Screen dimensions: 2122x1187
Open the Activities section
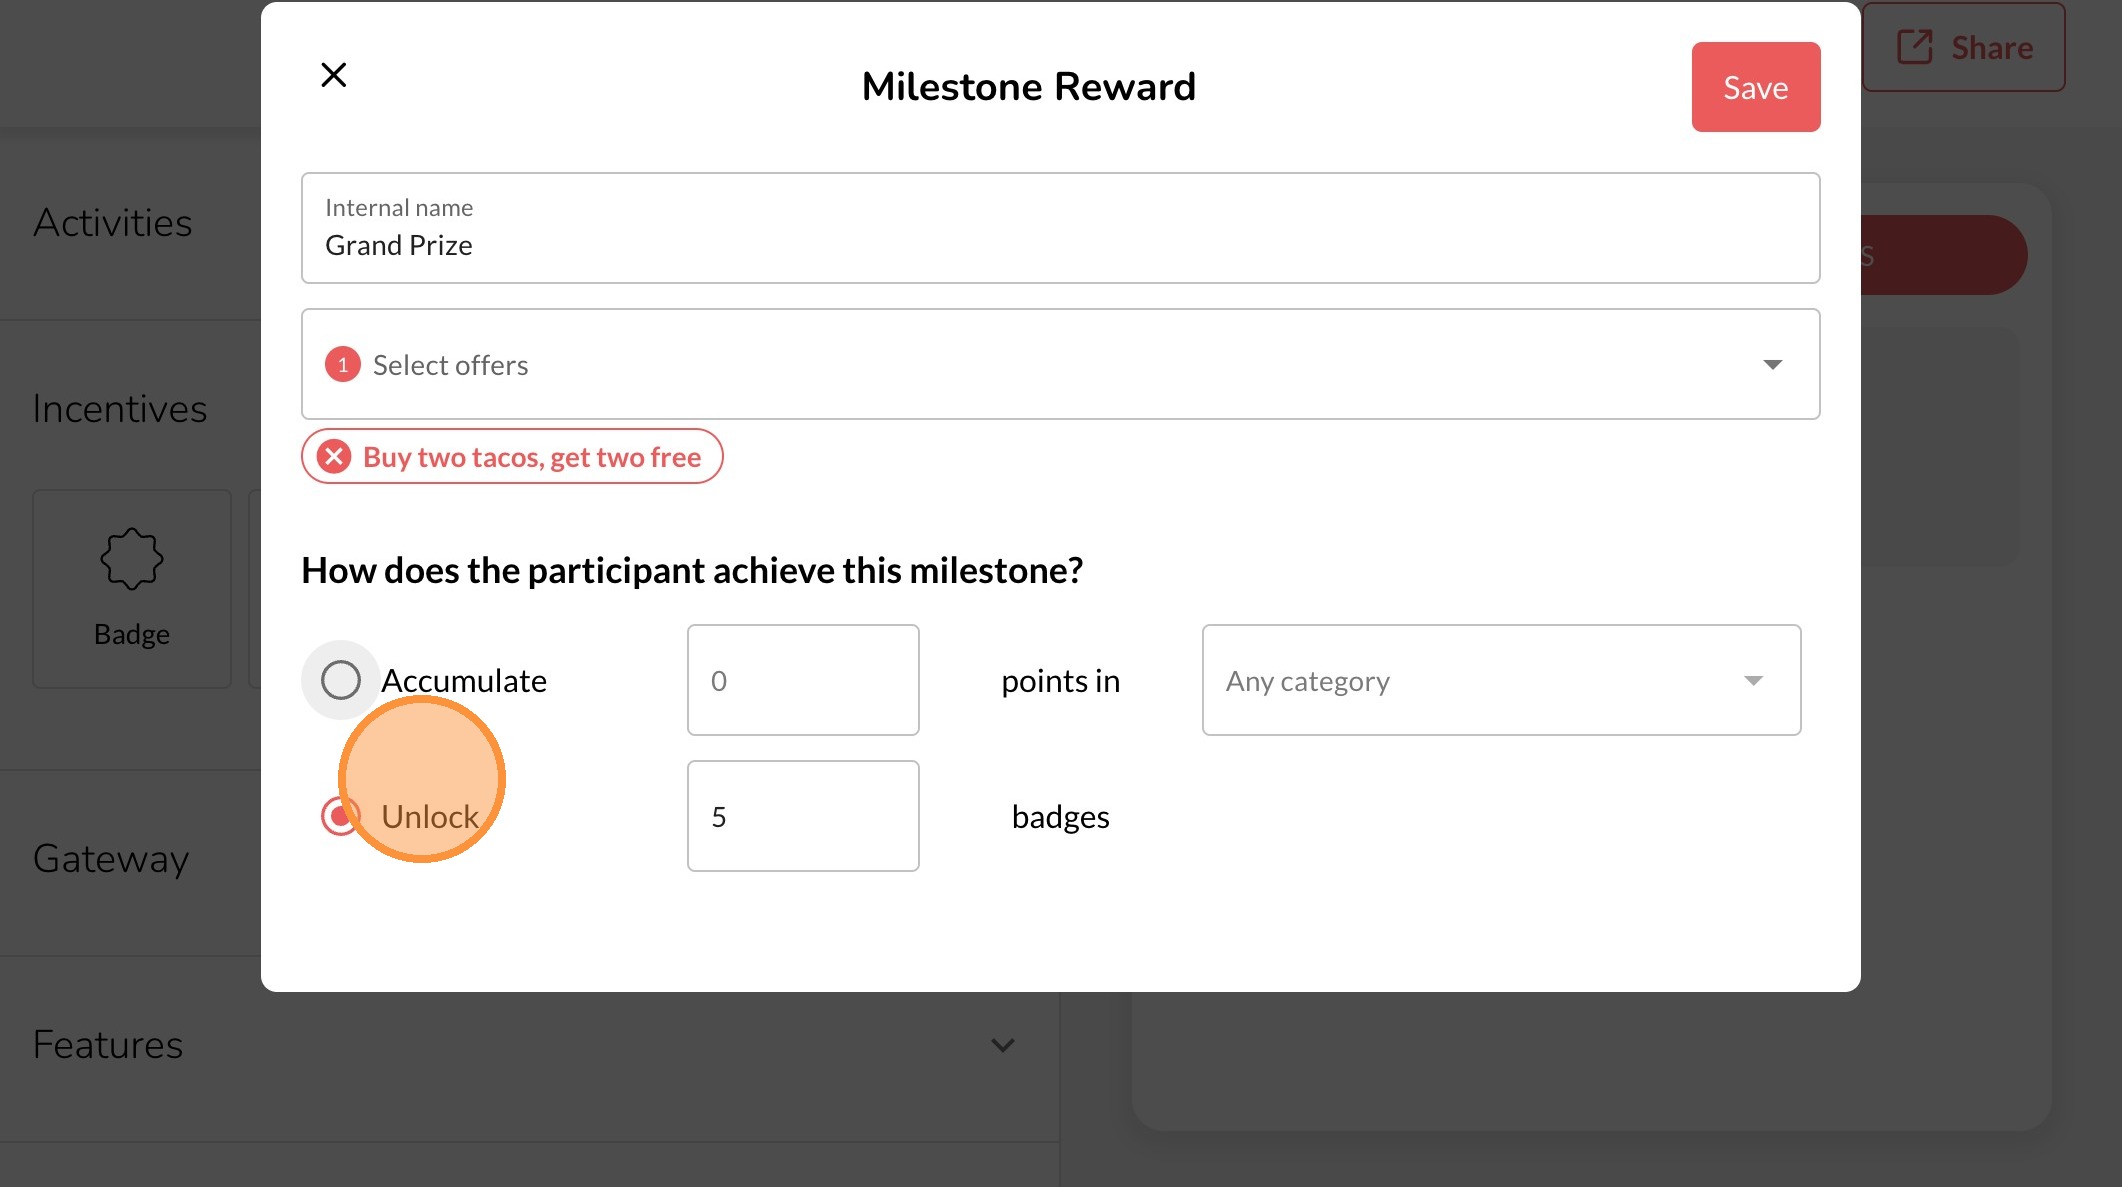pyautogui.click(x=112, y=223)
